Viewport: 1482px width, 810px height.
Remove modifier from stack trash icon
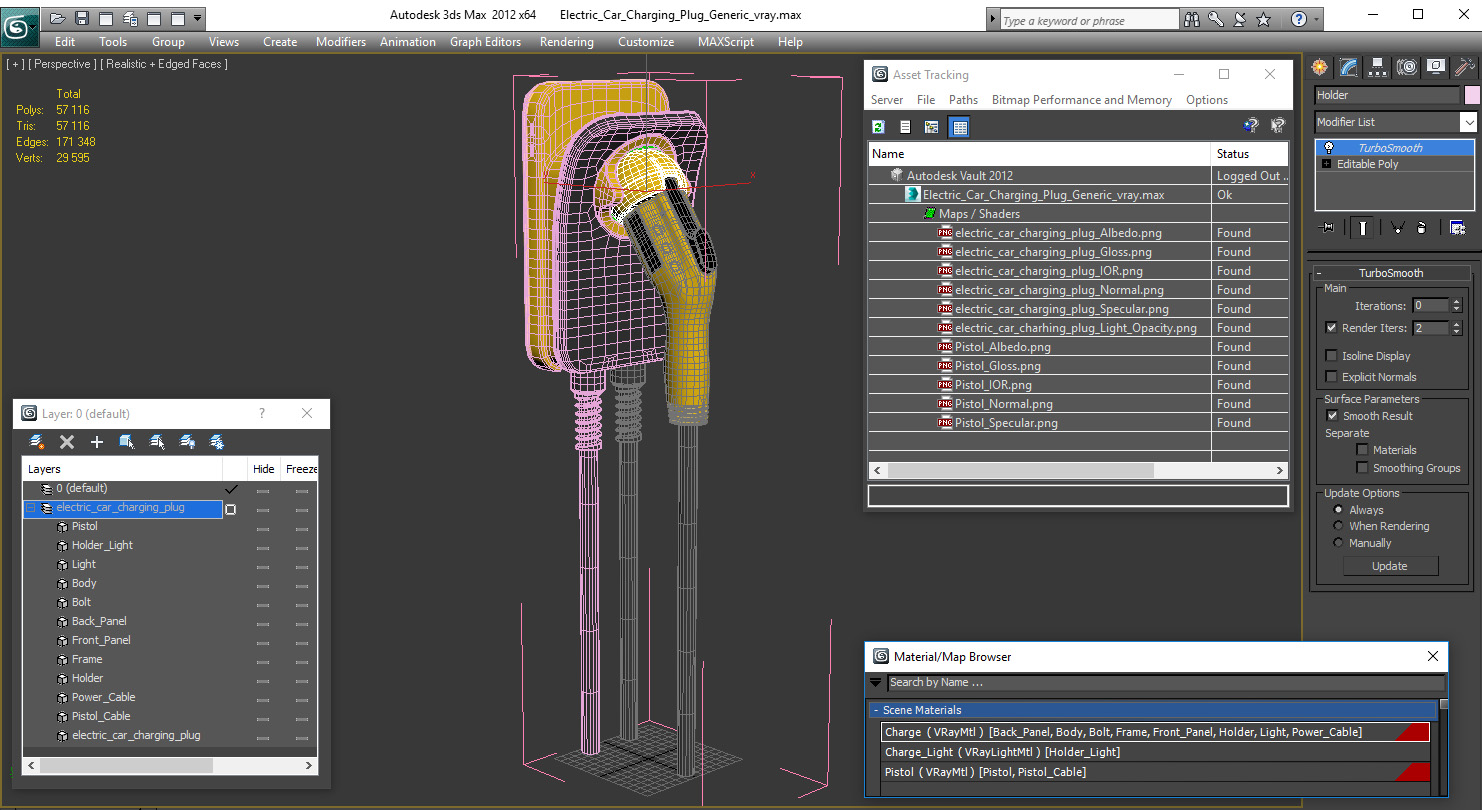pos(1421,227)
